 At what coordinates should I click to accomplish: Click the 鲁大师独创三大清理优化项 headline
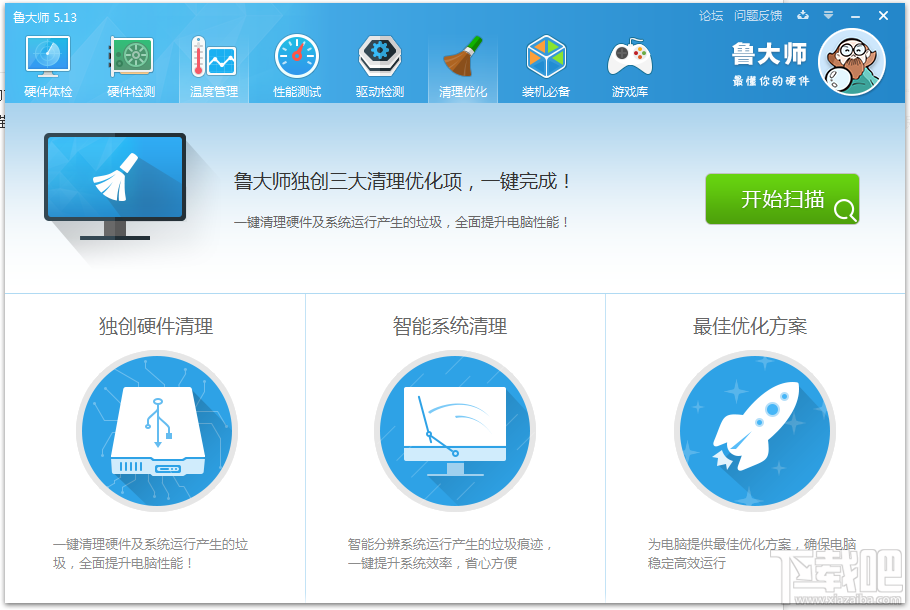click(x=403, y=182)
